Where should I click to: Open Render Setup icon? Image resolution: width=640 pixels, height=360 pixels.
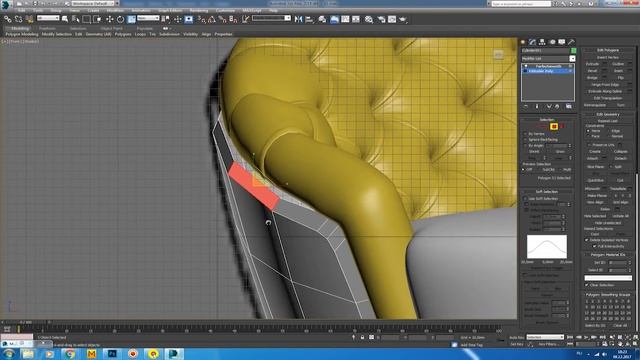tap(381, 19)
